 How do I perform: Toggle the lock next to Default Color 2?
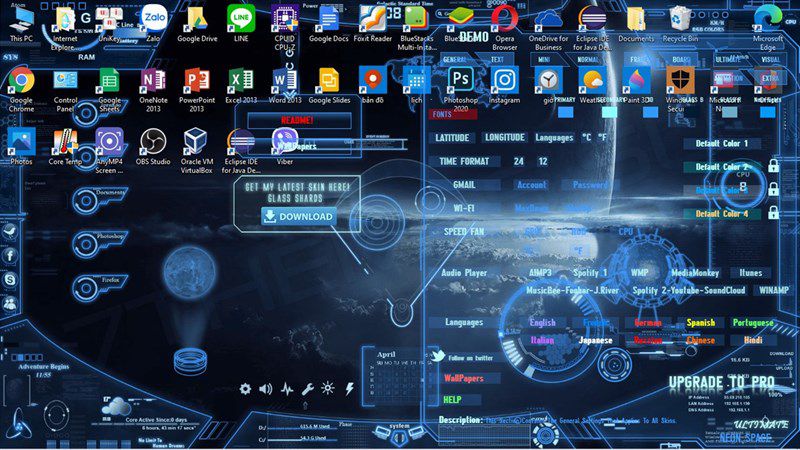773,166
